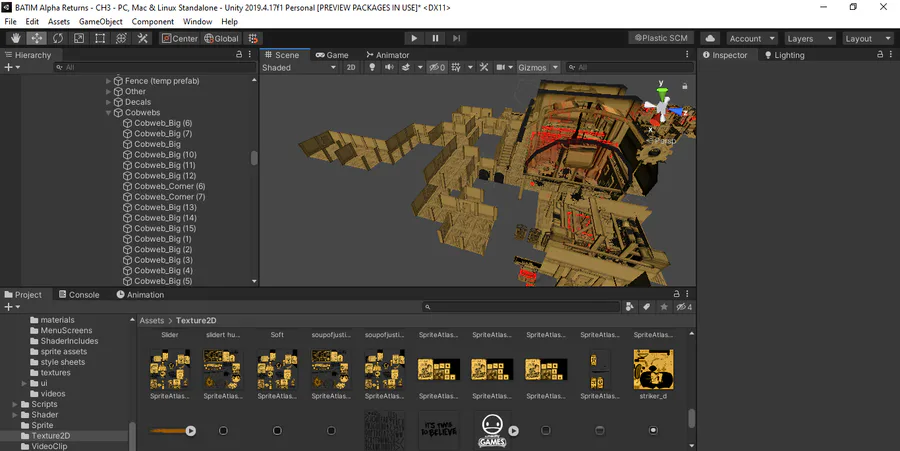
Task: Open Inspector panel options menu
Action: pyautogui.click(x=891, y=55)
